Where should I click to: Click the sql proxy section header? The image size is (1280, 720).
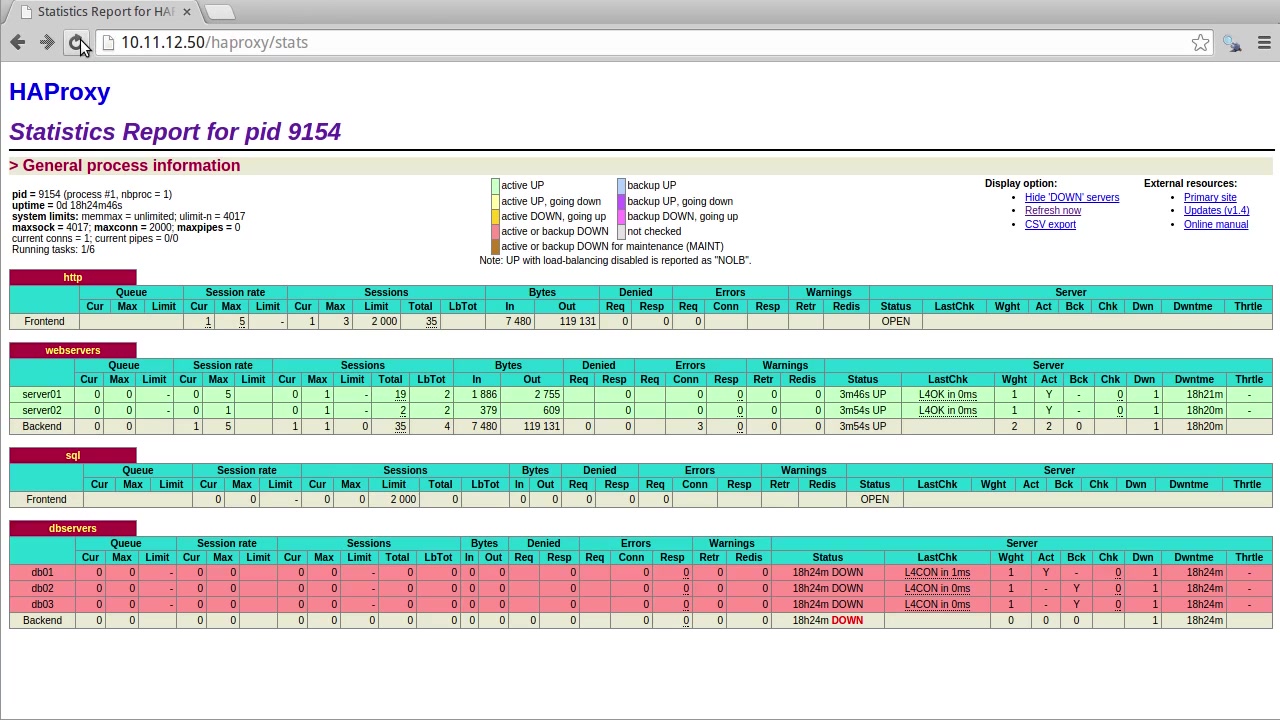pos(73,455)
